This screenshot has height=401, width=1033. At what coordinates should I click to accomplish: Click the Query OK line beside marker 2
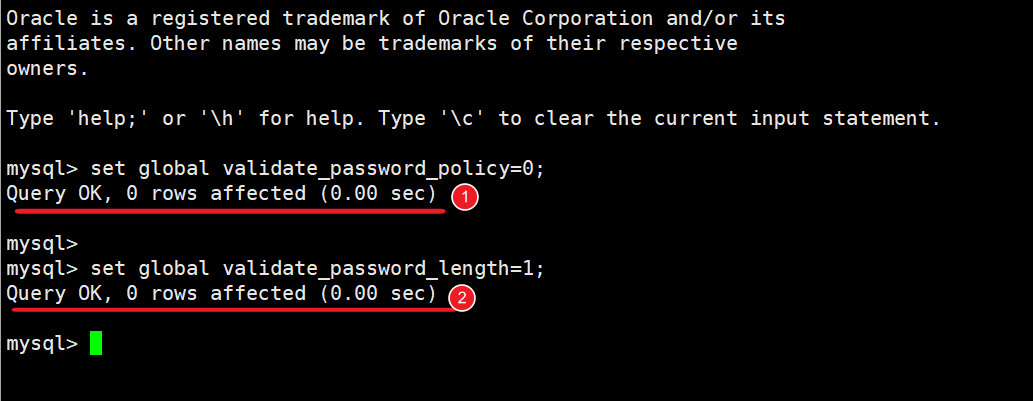point(221,293)
